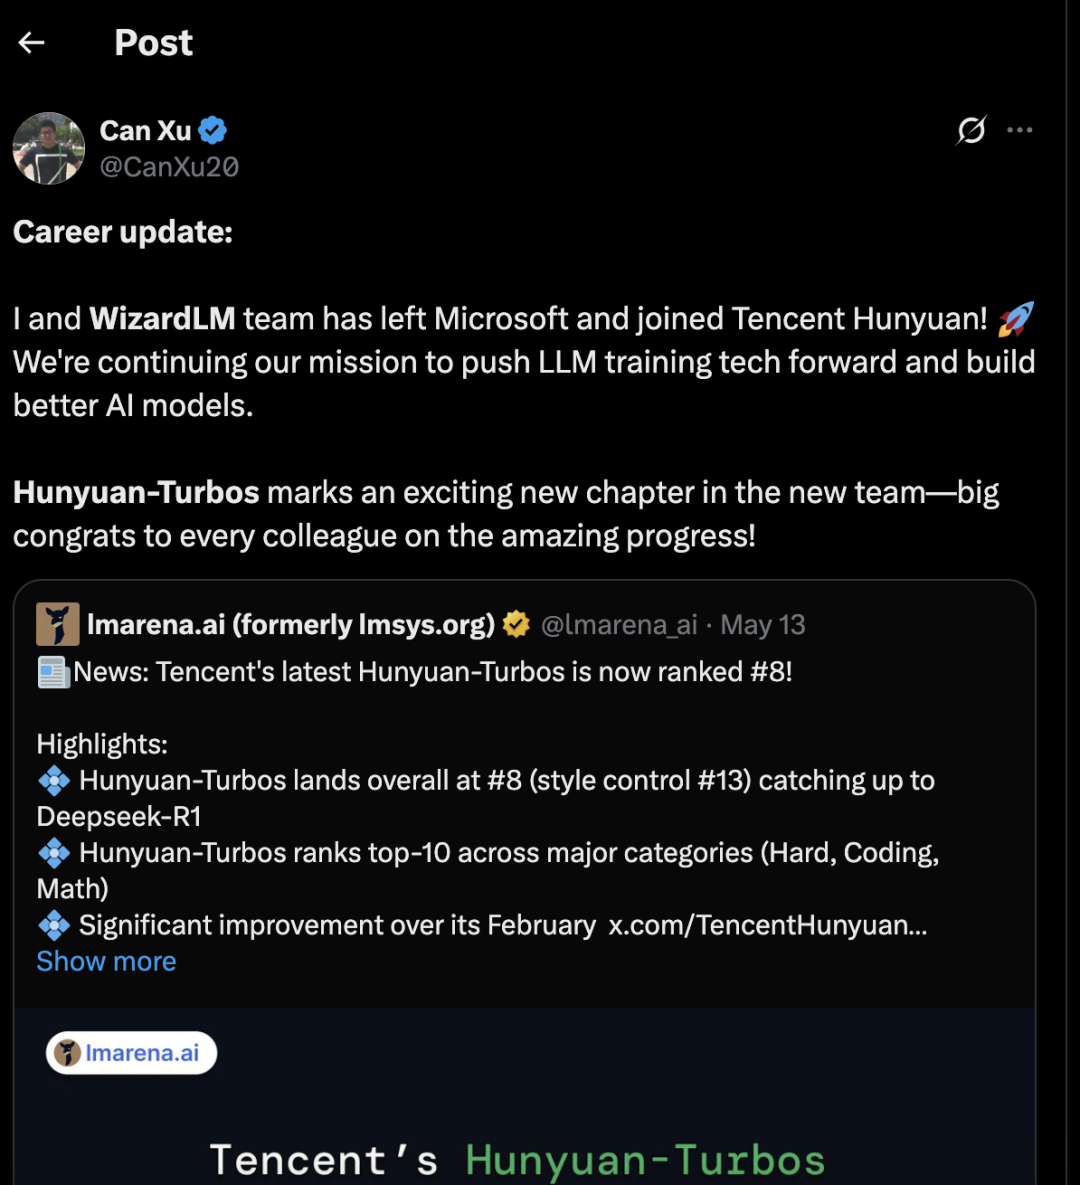Expand quoted post with Show more
The height and width of the screenshot is (1185, 1080).
107,961
